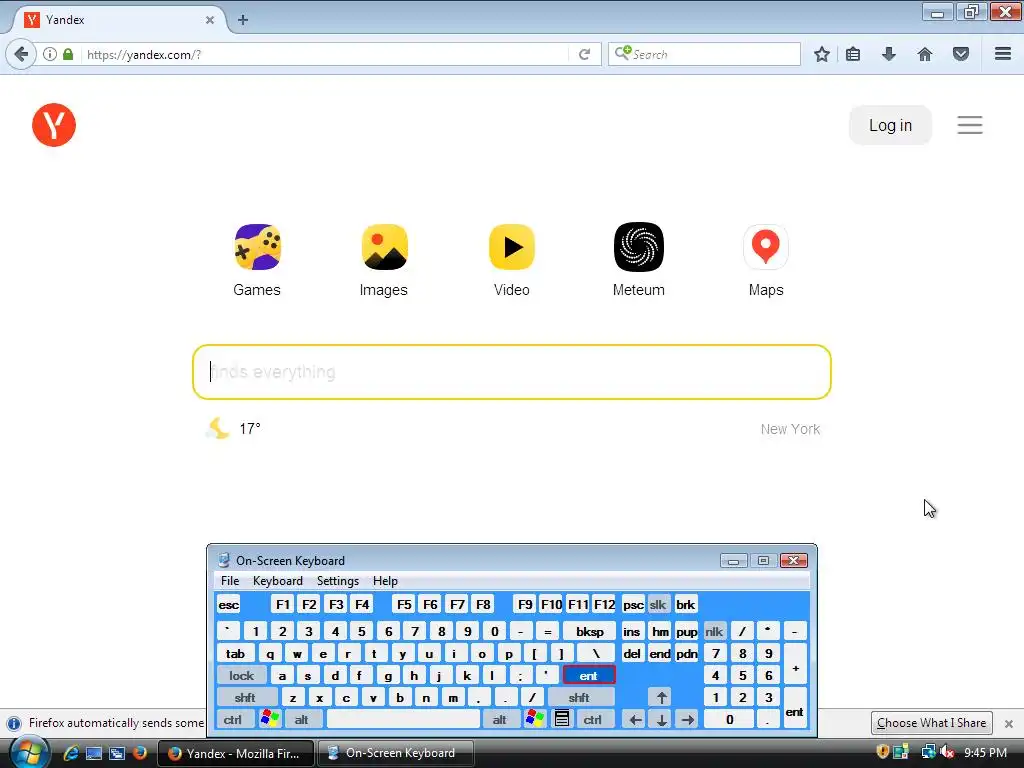Screen dimensions: 1024x768
Task: Toggle the left shft key
Action: [x=245, y=697]
